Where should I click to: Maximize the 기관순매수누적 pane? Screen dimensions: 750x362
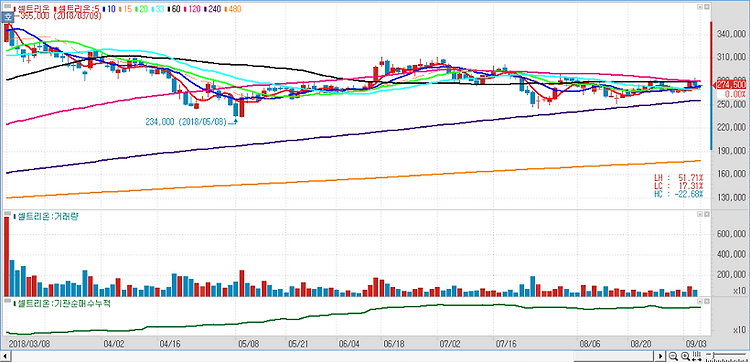click(x=706, y=302)
